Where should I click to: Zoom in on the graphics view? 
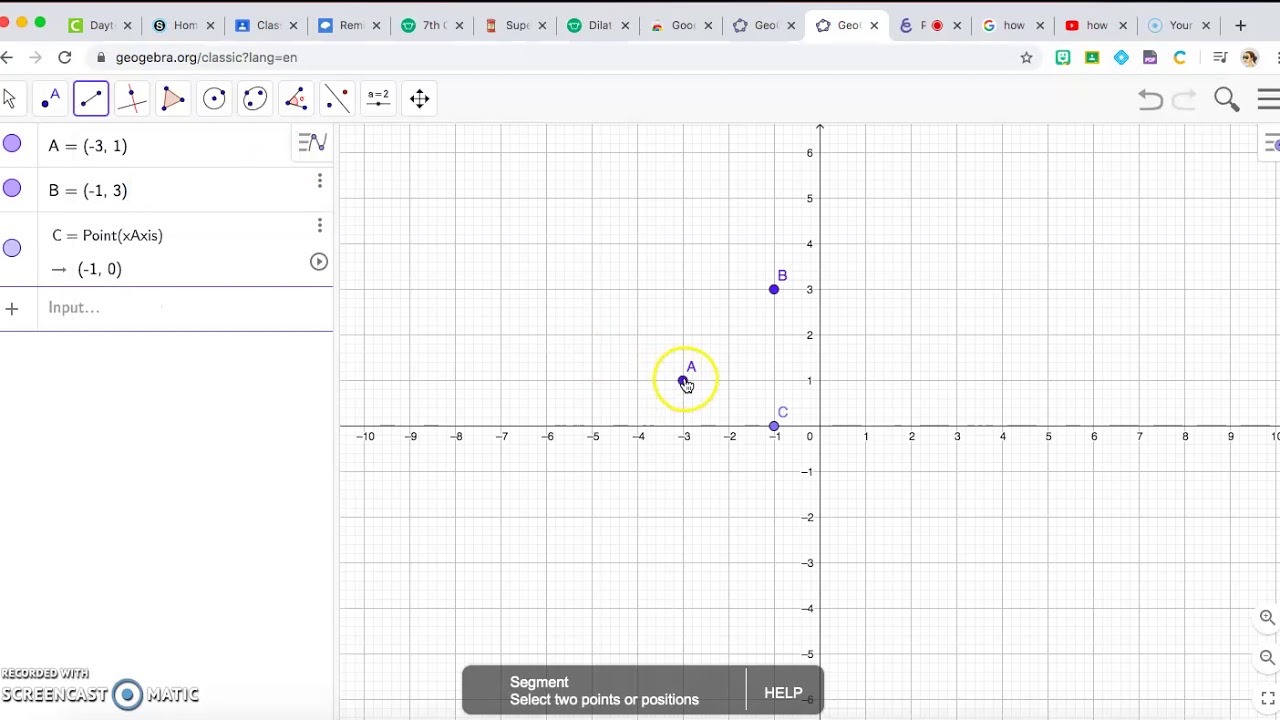click(x=1267, y=617)
